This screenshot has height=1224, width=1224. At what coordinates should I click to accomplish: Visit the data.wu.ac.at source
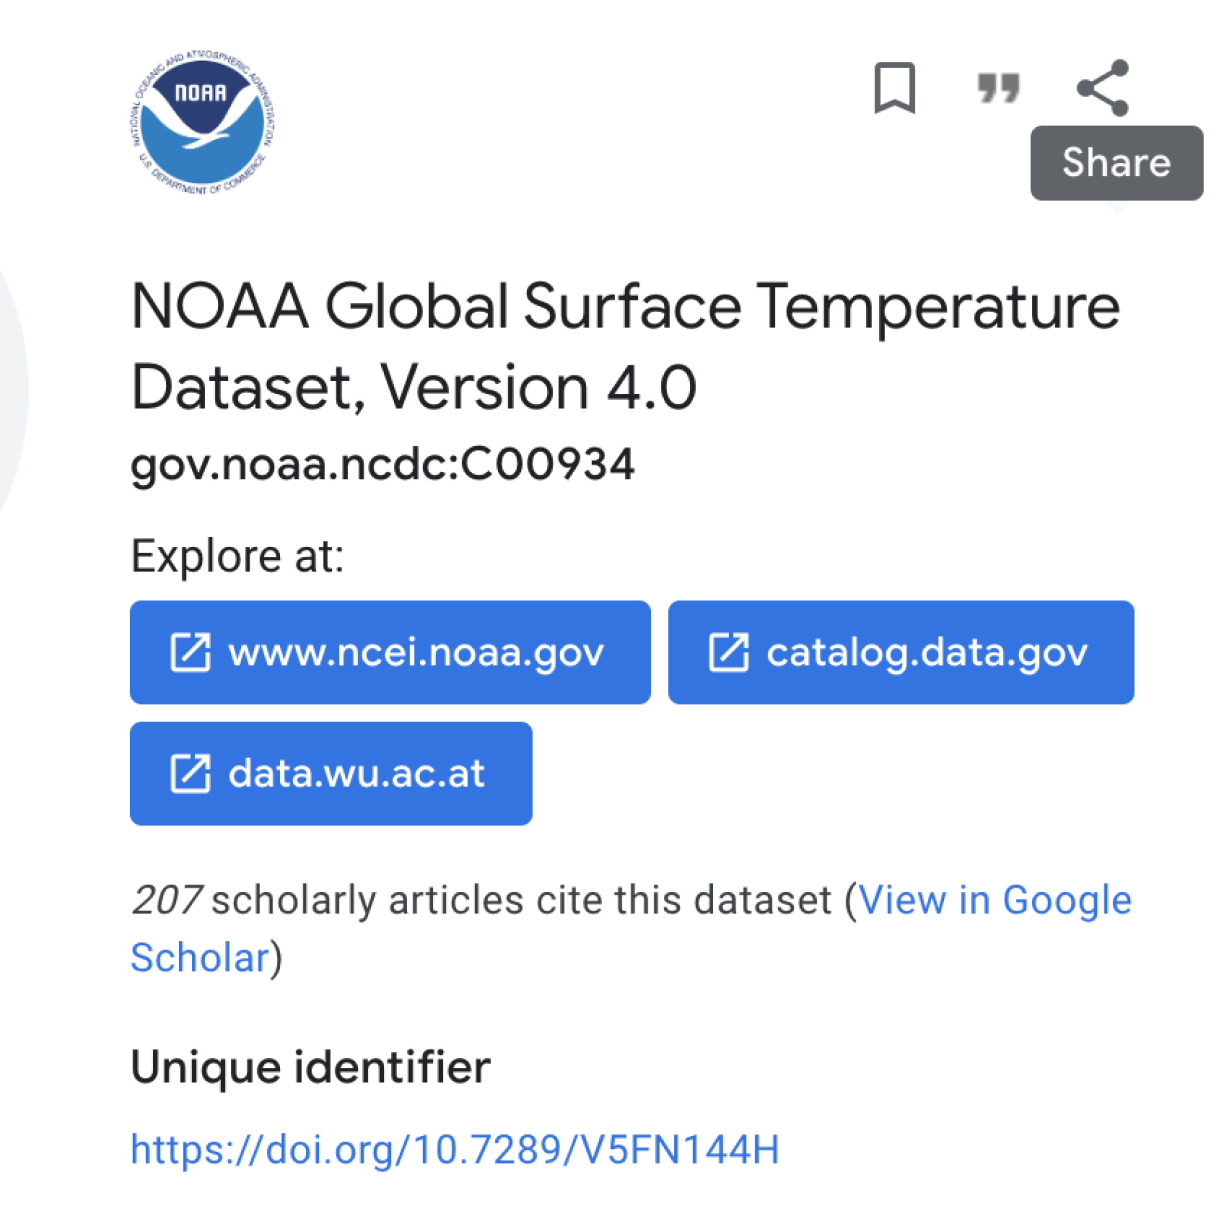click(331, 773)
